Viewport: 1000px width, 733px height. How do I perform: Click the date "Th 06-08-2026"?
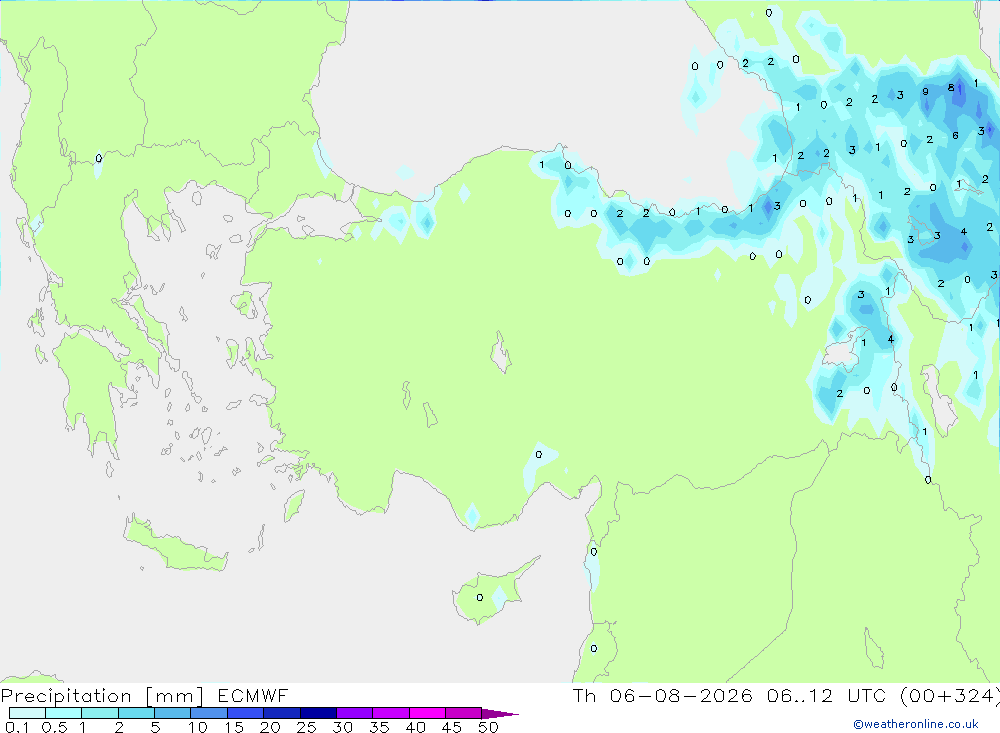[662, 696]
